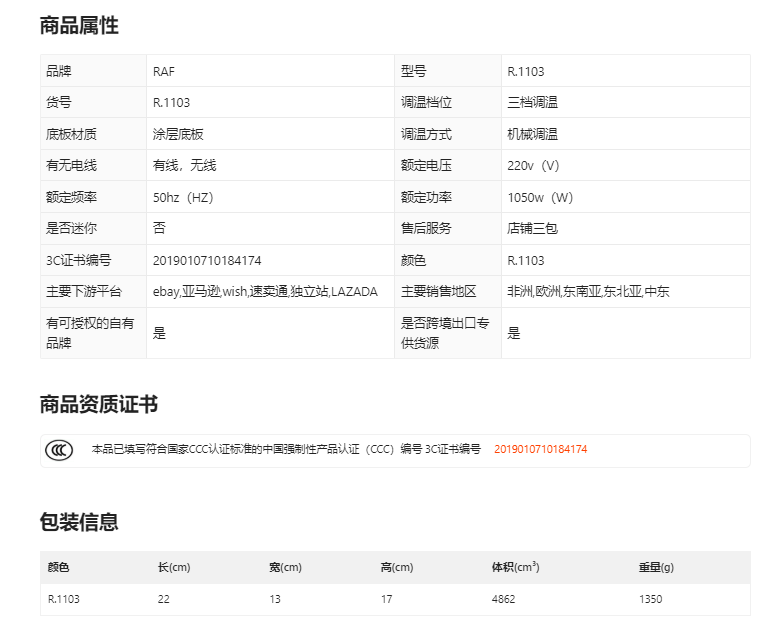Click the downstream platforms list with ebay
Image resolution: width=773 pixels, height=635 pixels.
pos(265,292)
